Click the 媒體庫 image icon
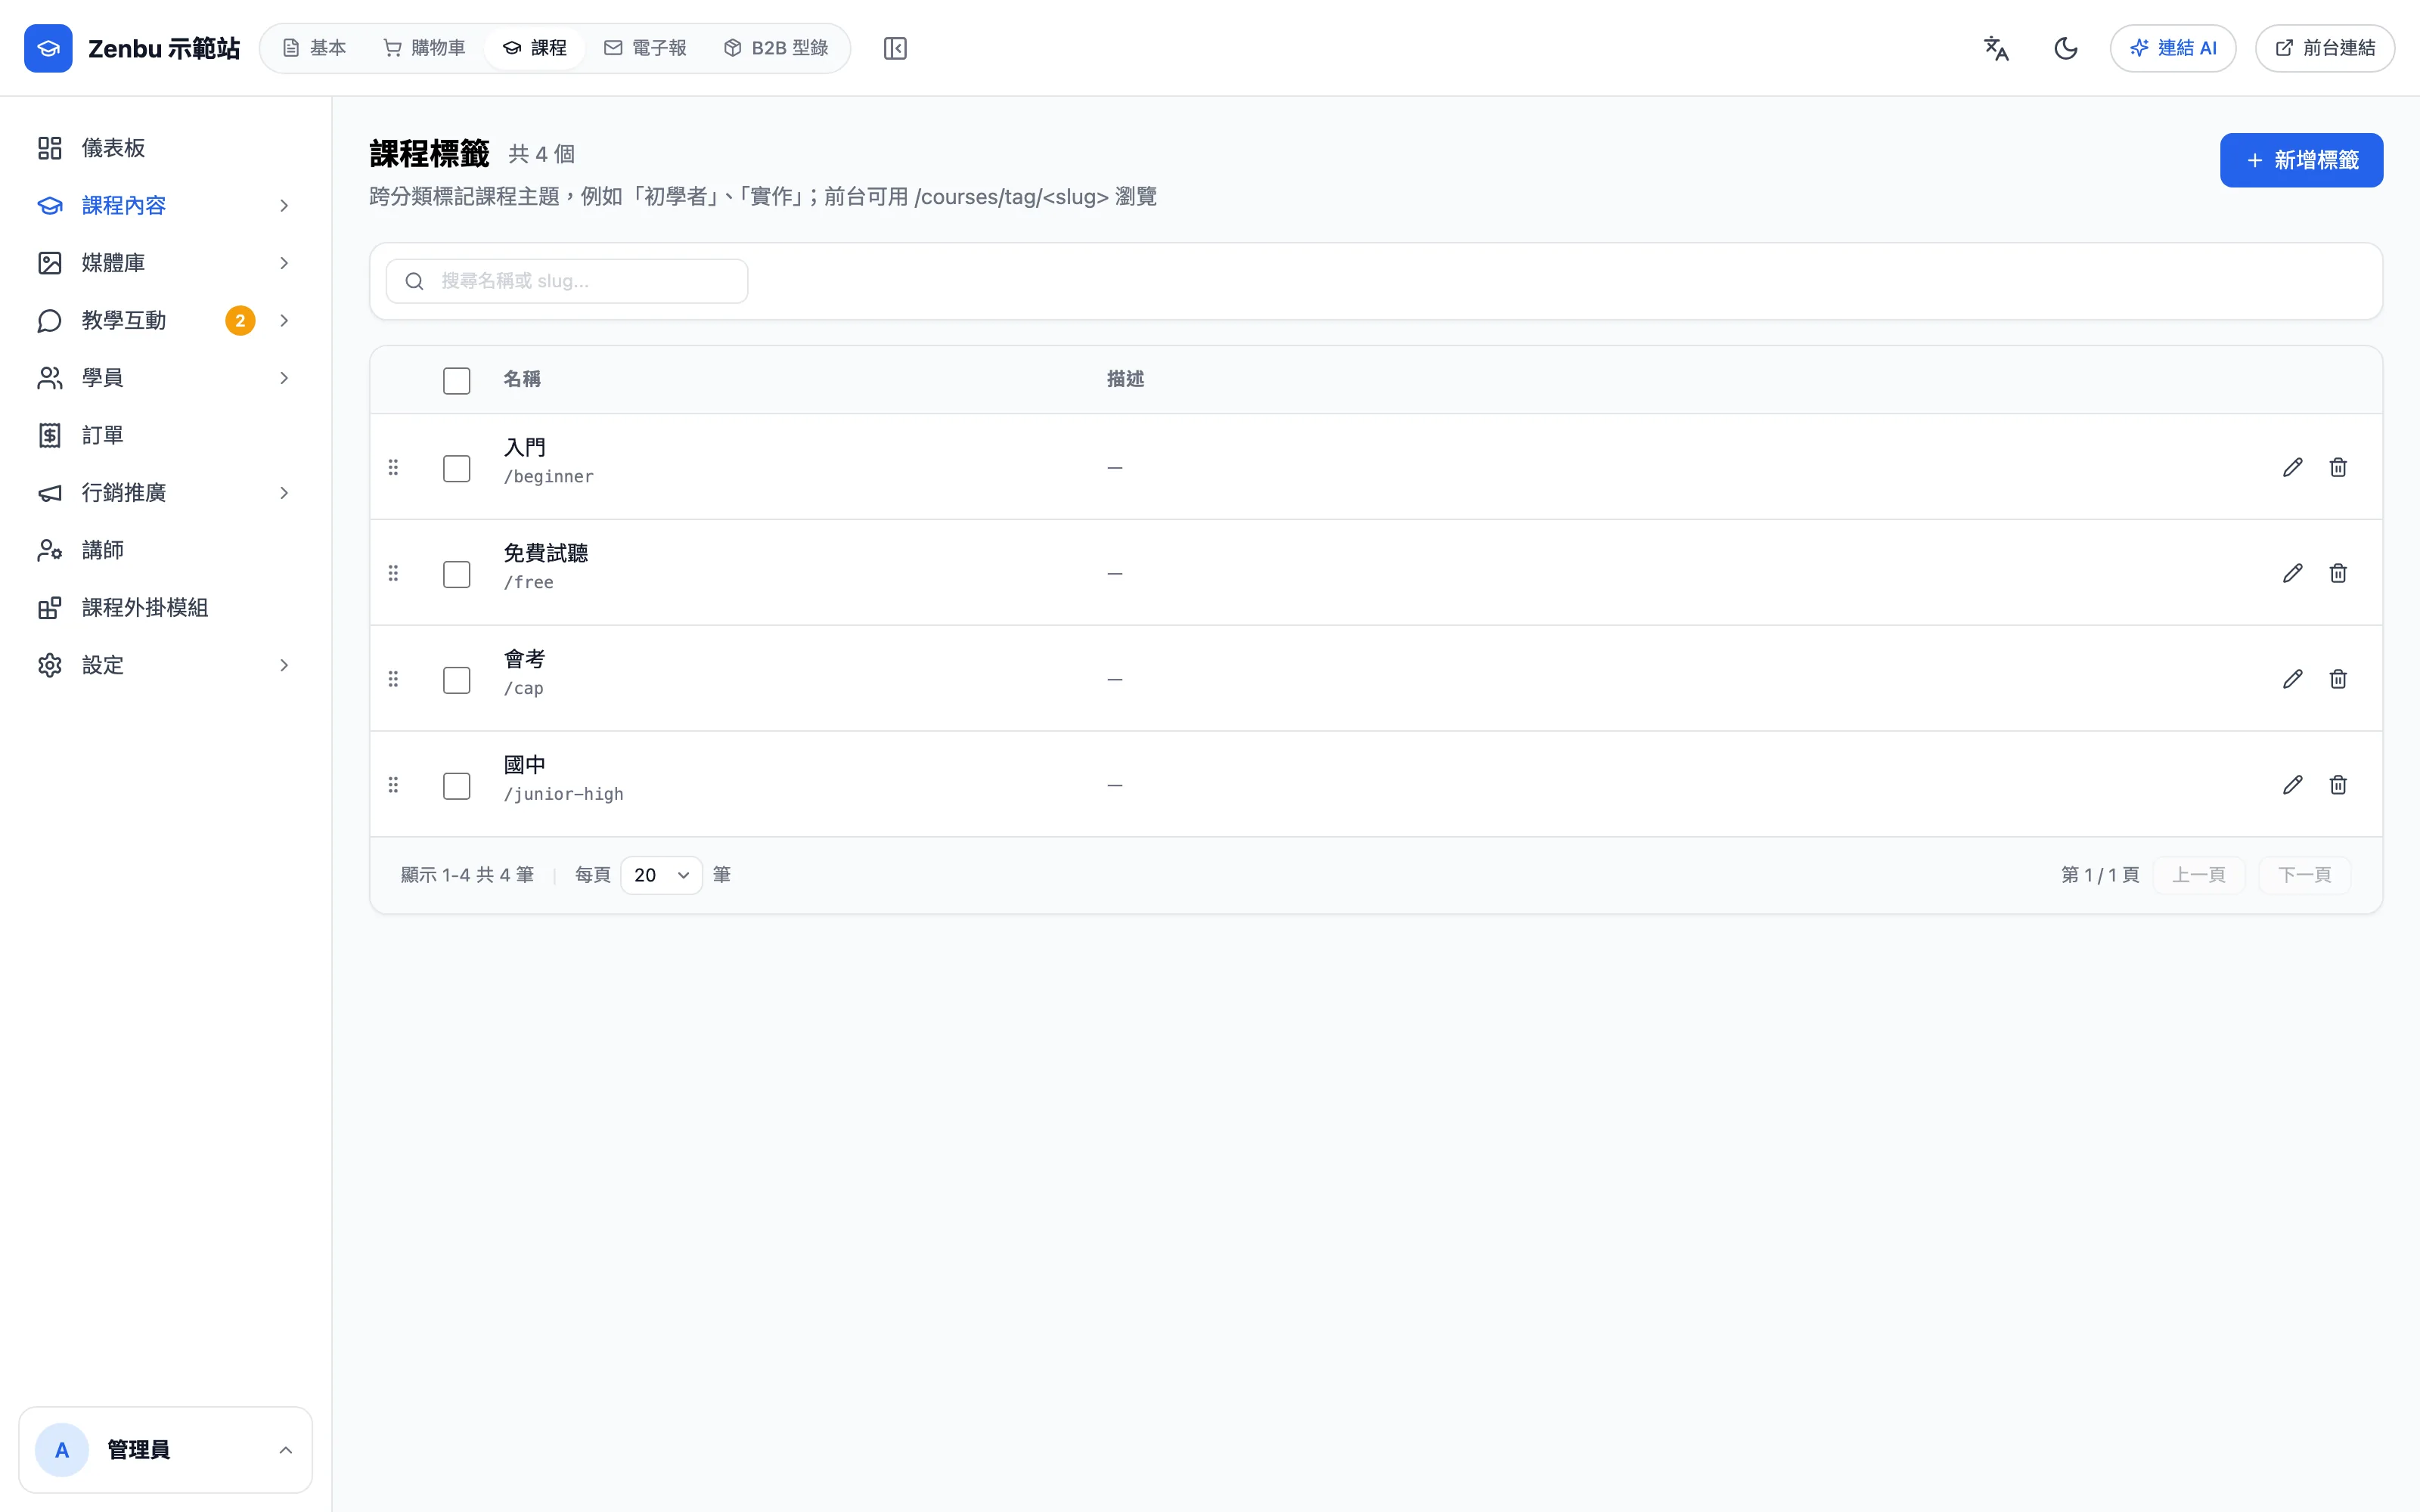Image resolution: width=2420 pixels, height=1512 pixels. tap(50, 263)
